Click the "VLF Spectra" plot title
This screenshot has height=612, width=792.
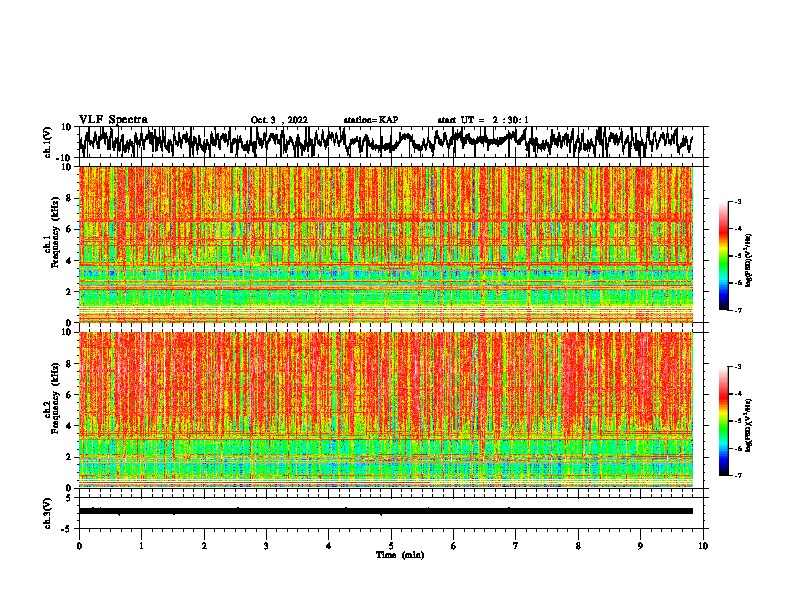tap(113, 119)
